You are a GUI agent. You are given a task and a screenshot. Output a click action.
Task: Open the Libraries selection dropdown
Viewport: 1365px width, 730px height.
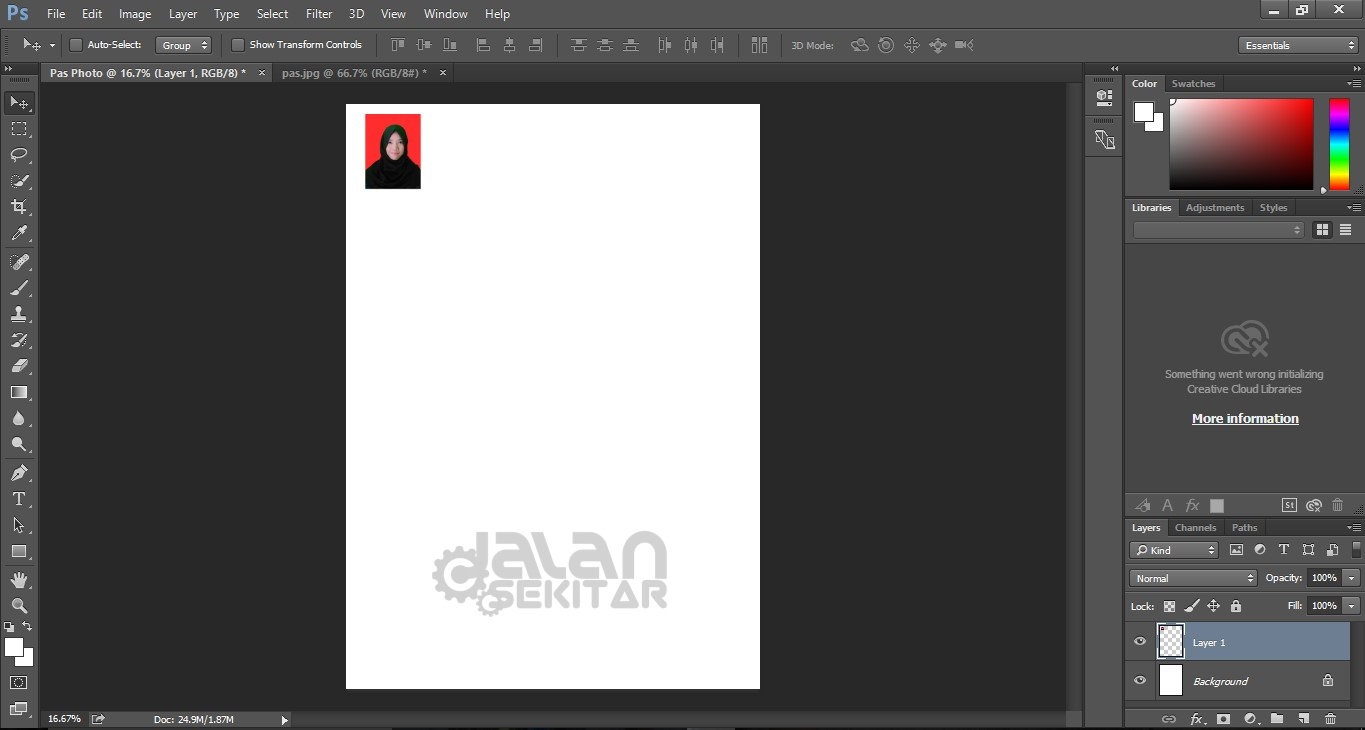[x=1219, y=230]
